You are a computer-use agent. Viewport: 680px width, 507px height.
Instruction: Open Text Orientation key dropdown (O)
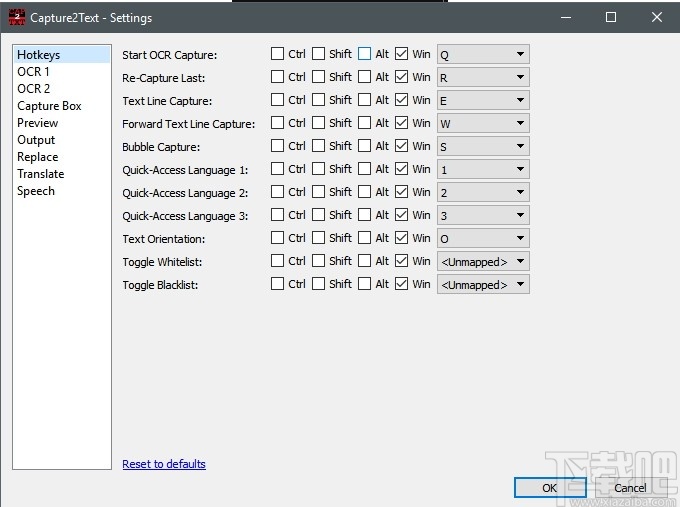pos(483,238)
